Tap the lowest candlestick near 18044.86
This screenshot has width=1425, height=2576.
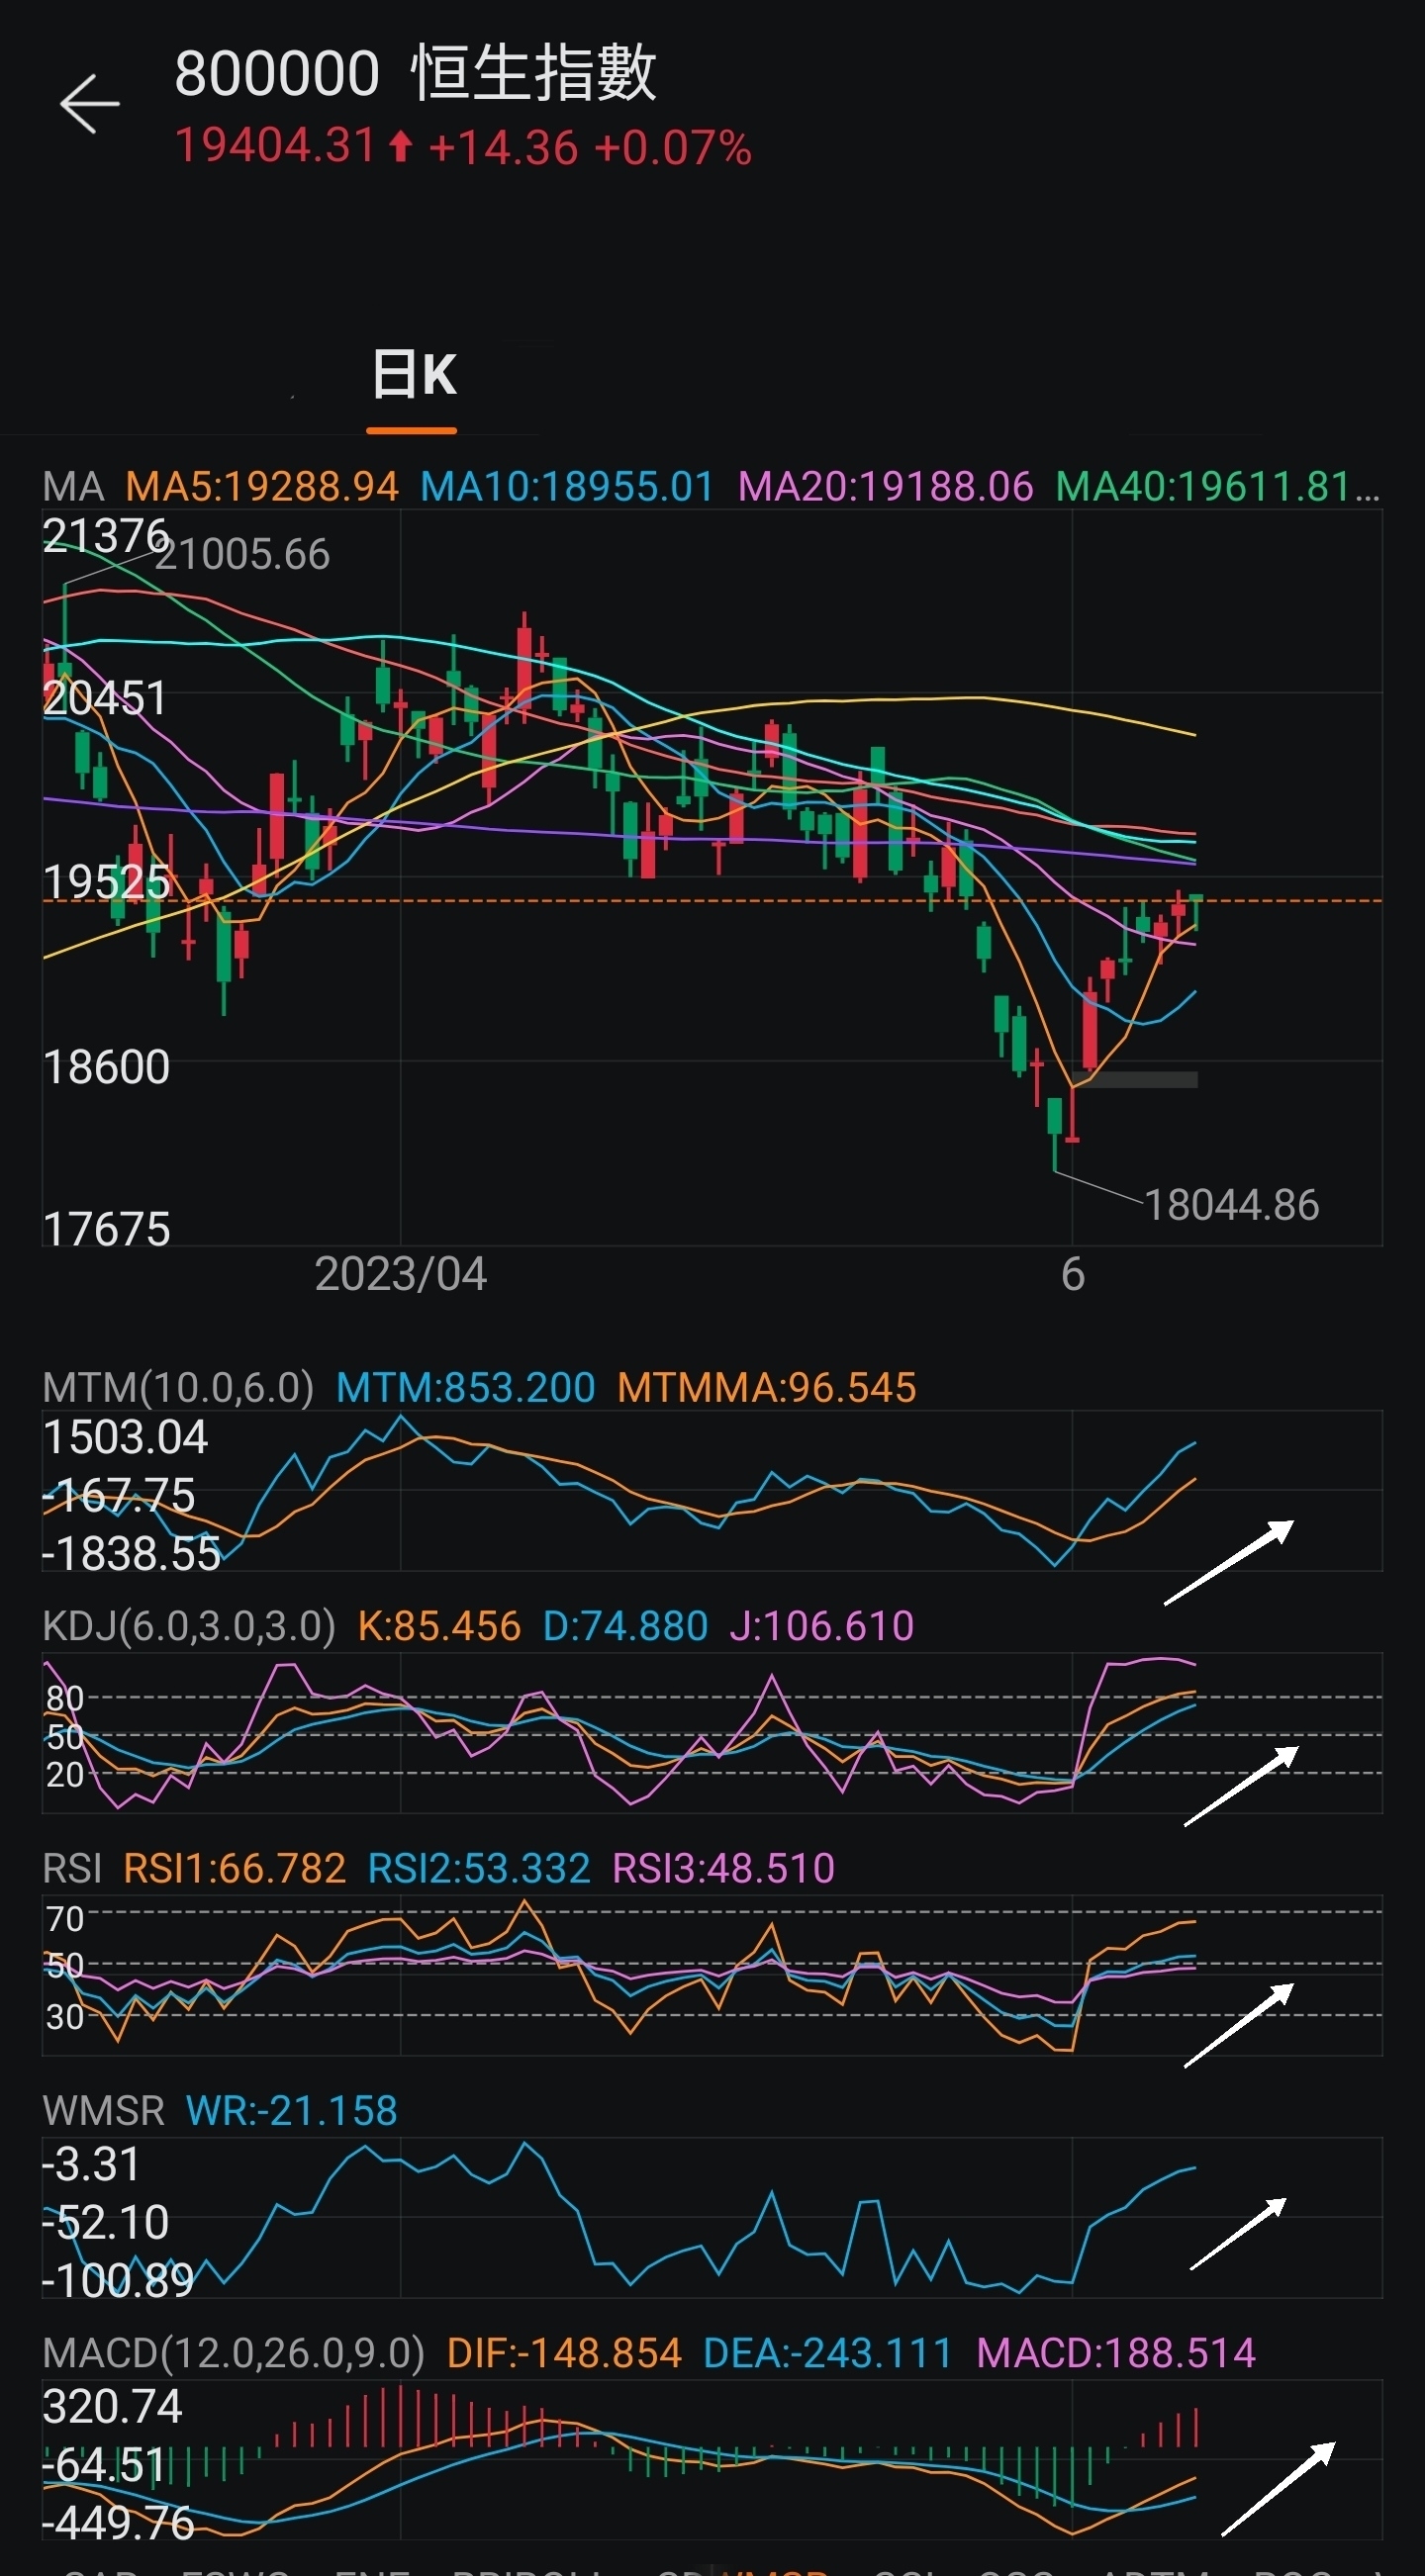coord(1054,1134)
